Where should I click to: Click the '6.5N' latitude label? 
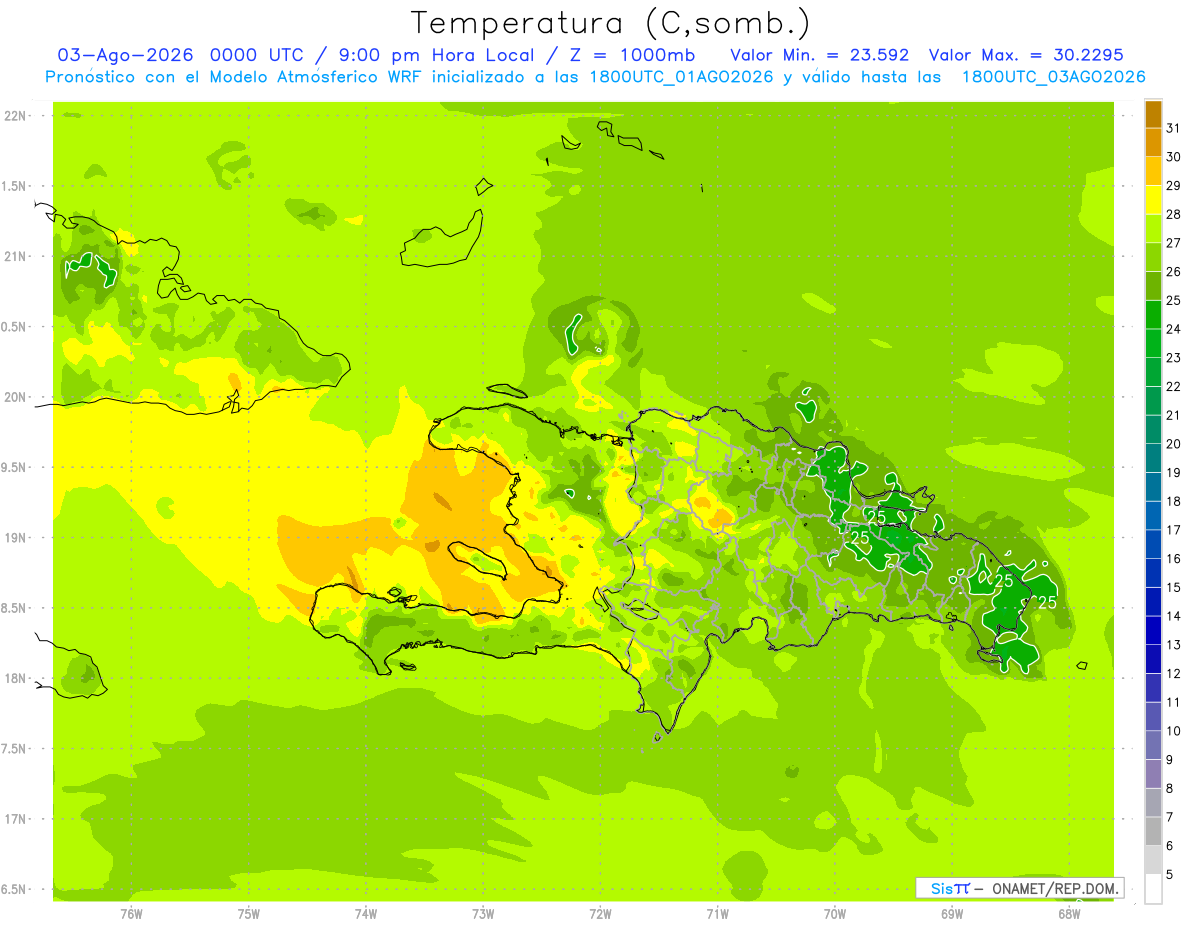coord(13,890)
